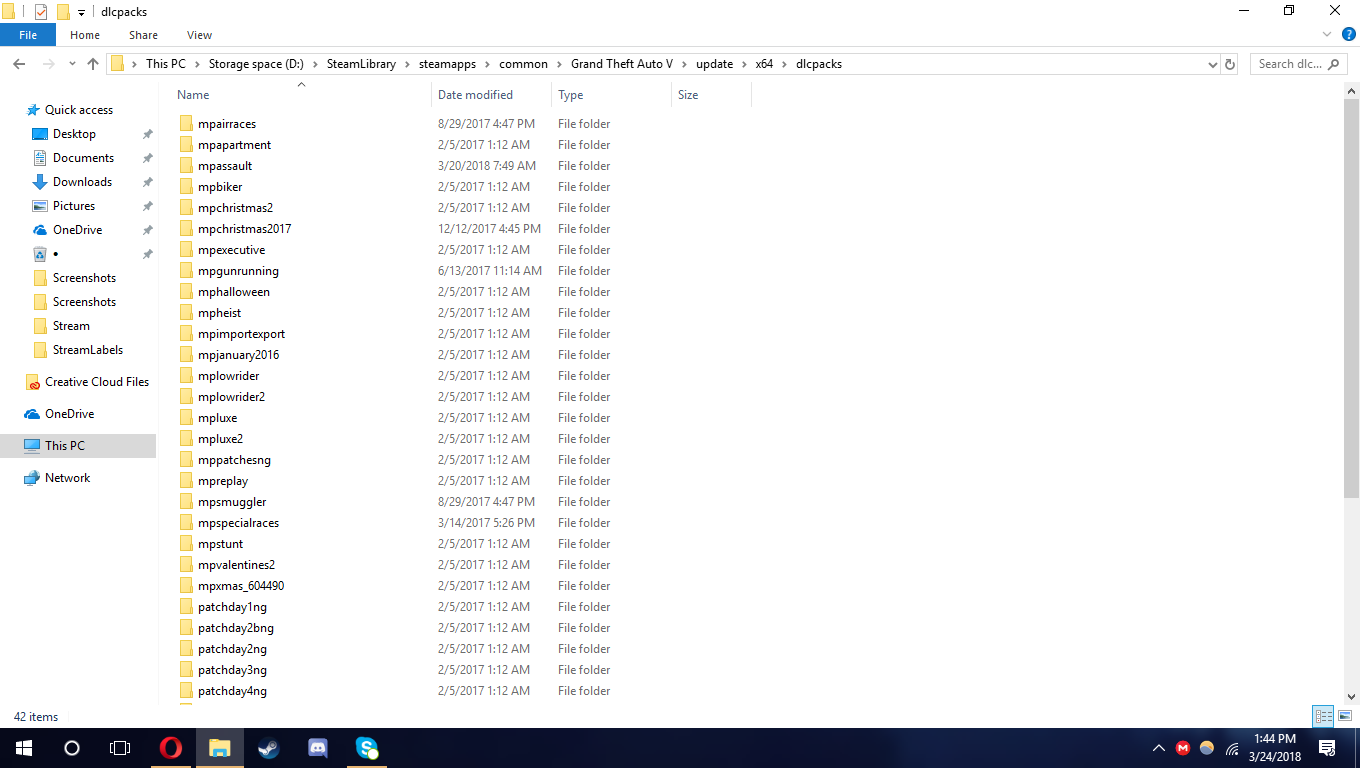Screen dimensions: 1360x768
Task: Open Skype from the taskbar
Action: point(367,747)
